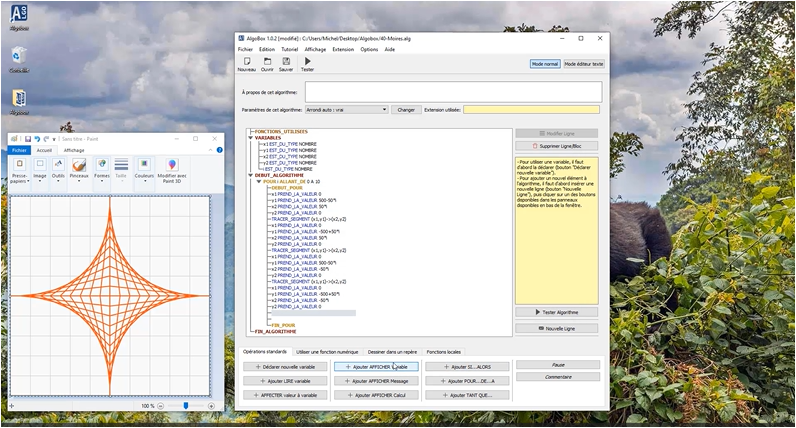This screenshot has height=428, width=796.
Task: Run the algorithm with the Tester play icon
Action: 307,62
